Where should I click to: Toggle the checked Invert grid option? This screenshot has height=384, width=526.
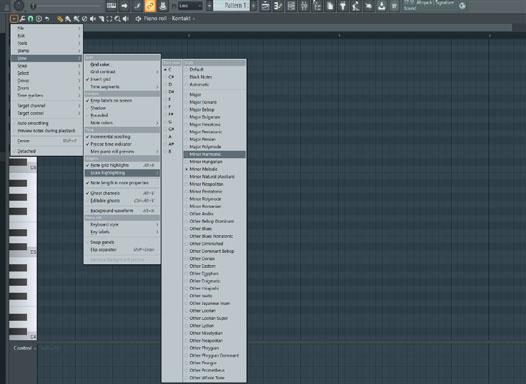pos(122,79)
